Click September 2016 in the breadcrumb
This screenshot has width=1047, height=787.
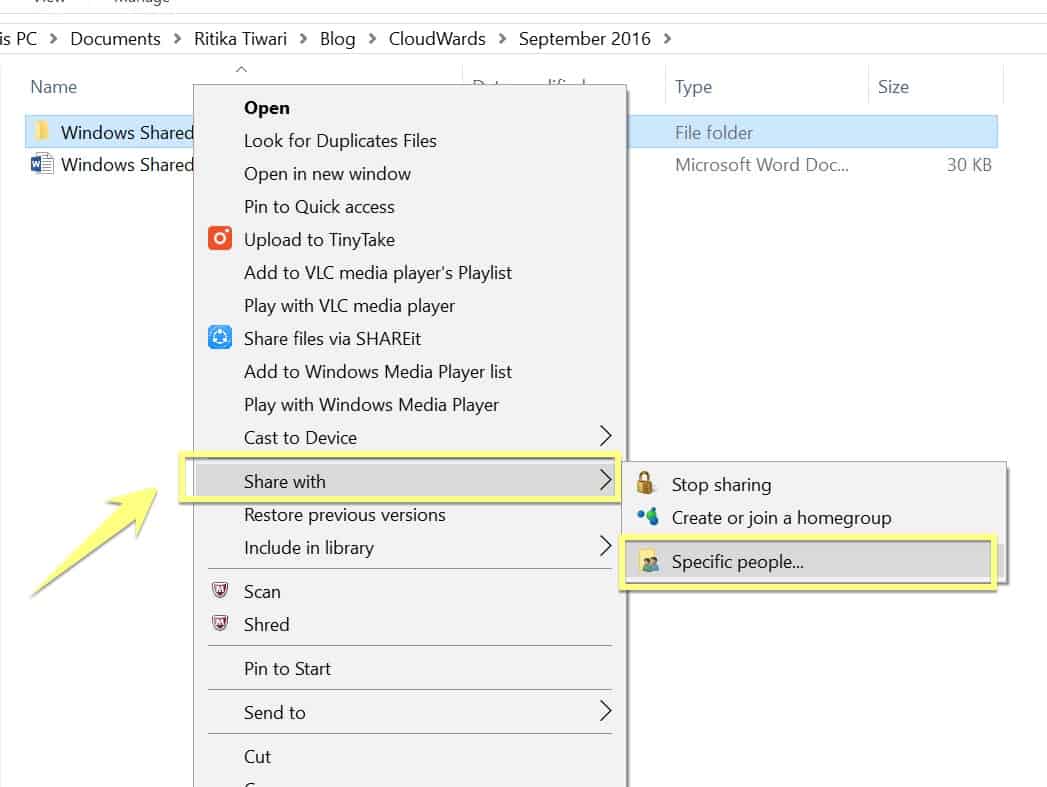[x=584, y=39]
